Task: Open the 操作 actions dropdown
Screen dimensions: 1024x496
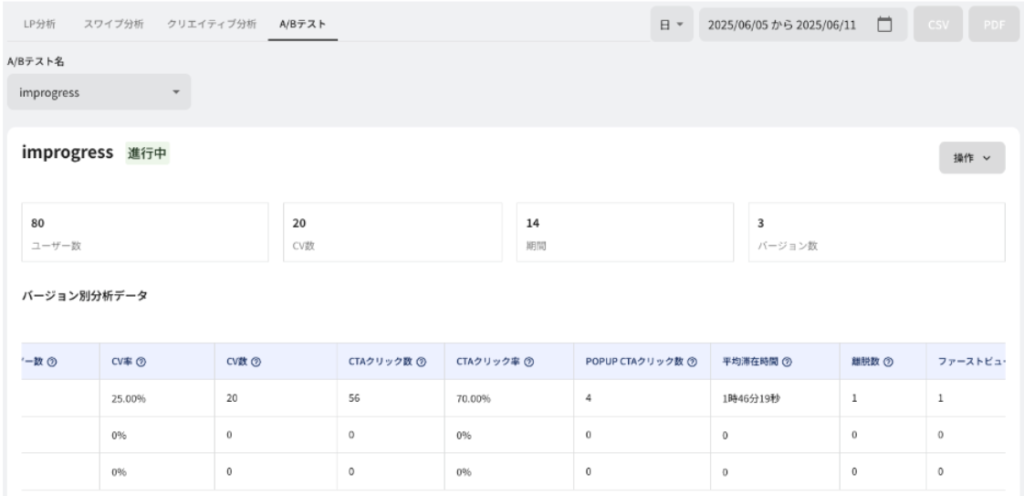Action: coord(971,157)
